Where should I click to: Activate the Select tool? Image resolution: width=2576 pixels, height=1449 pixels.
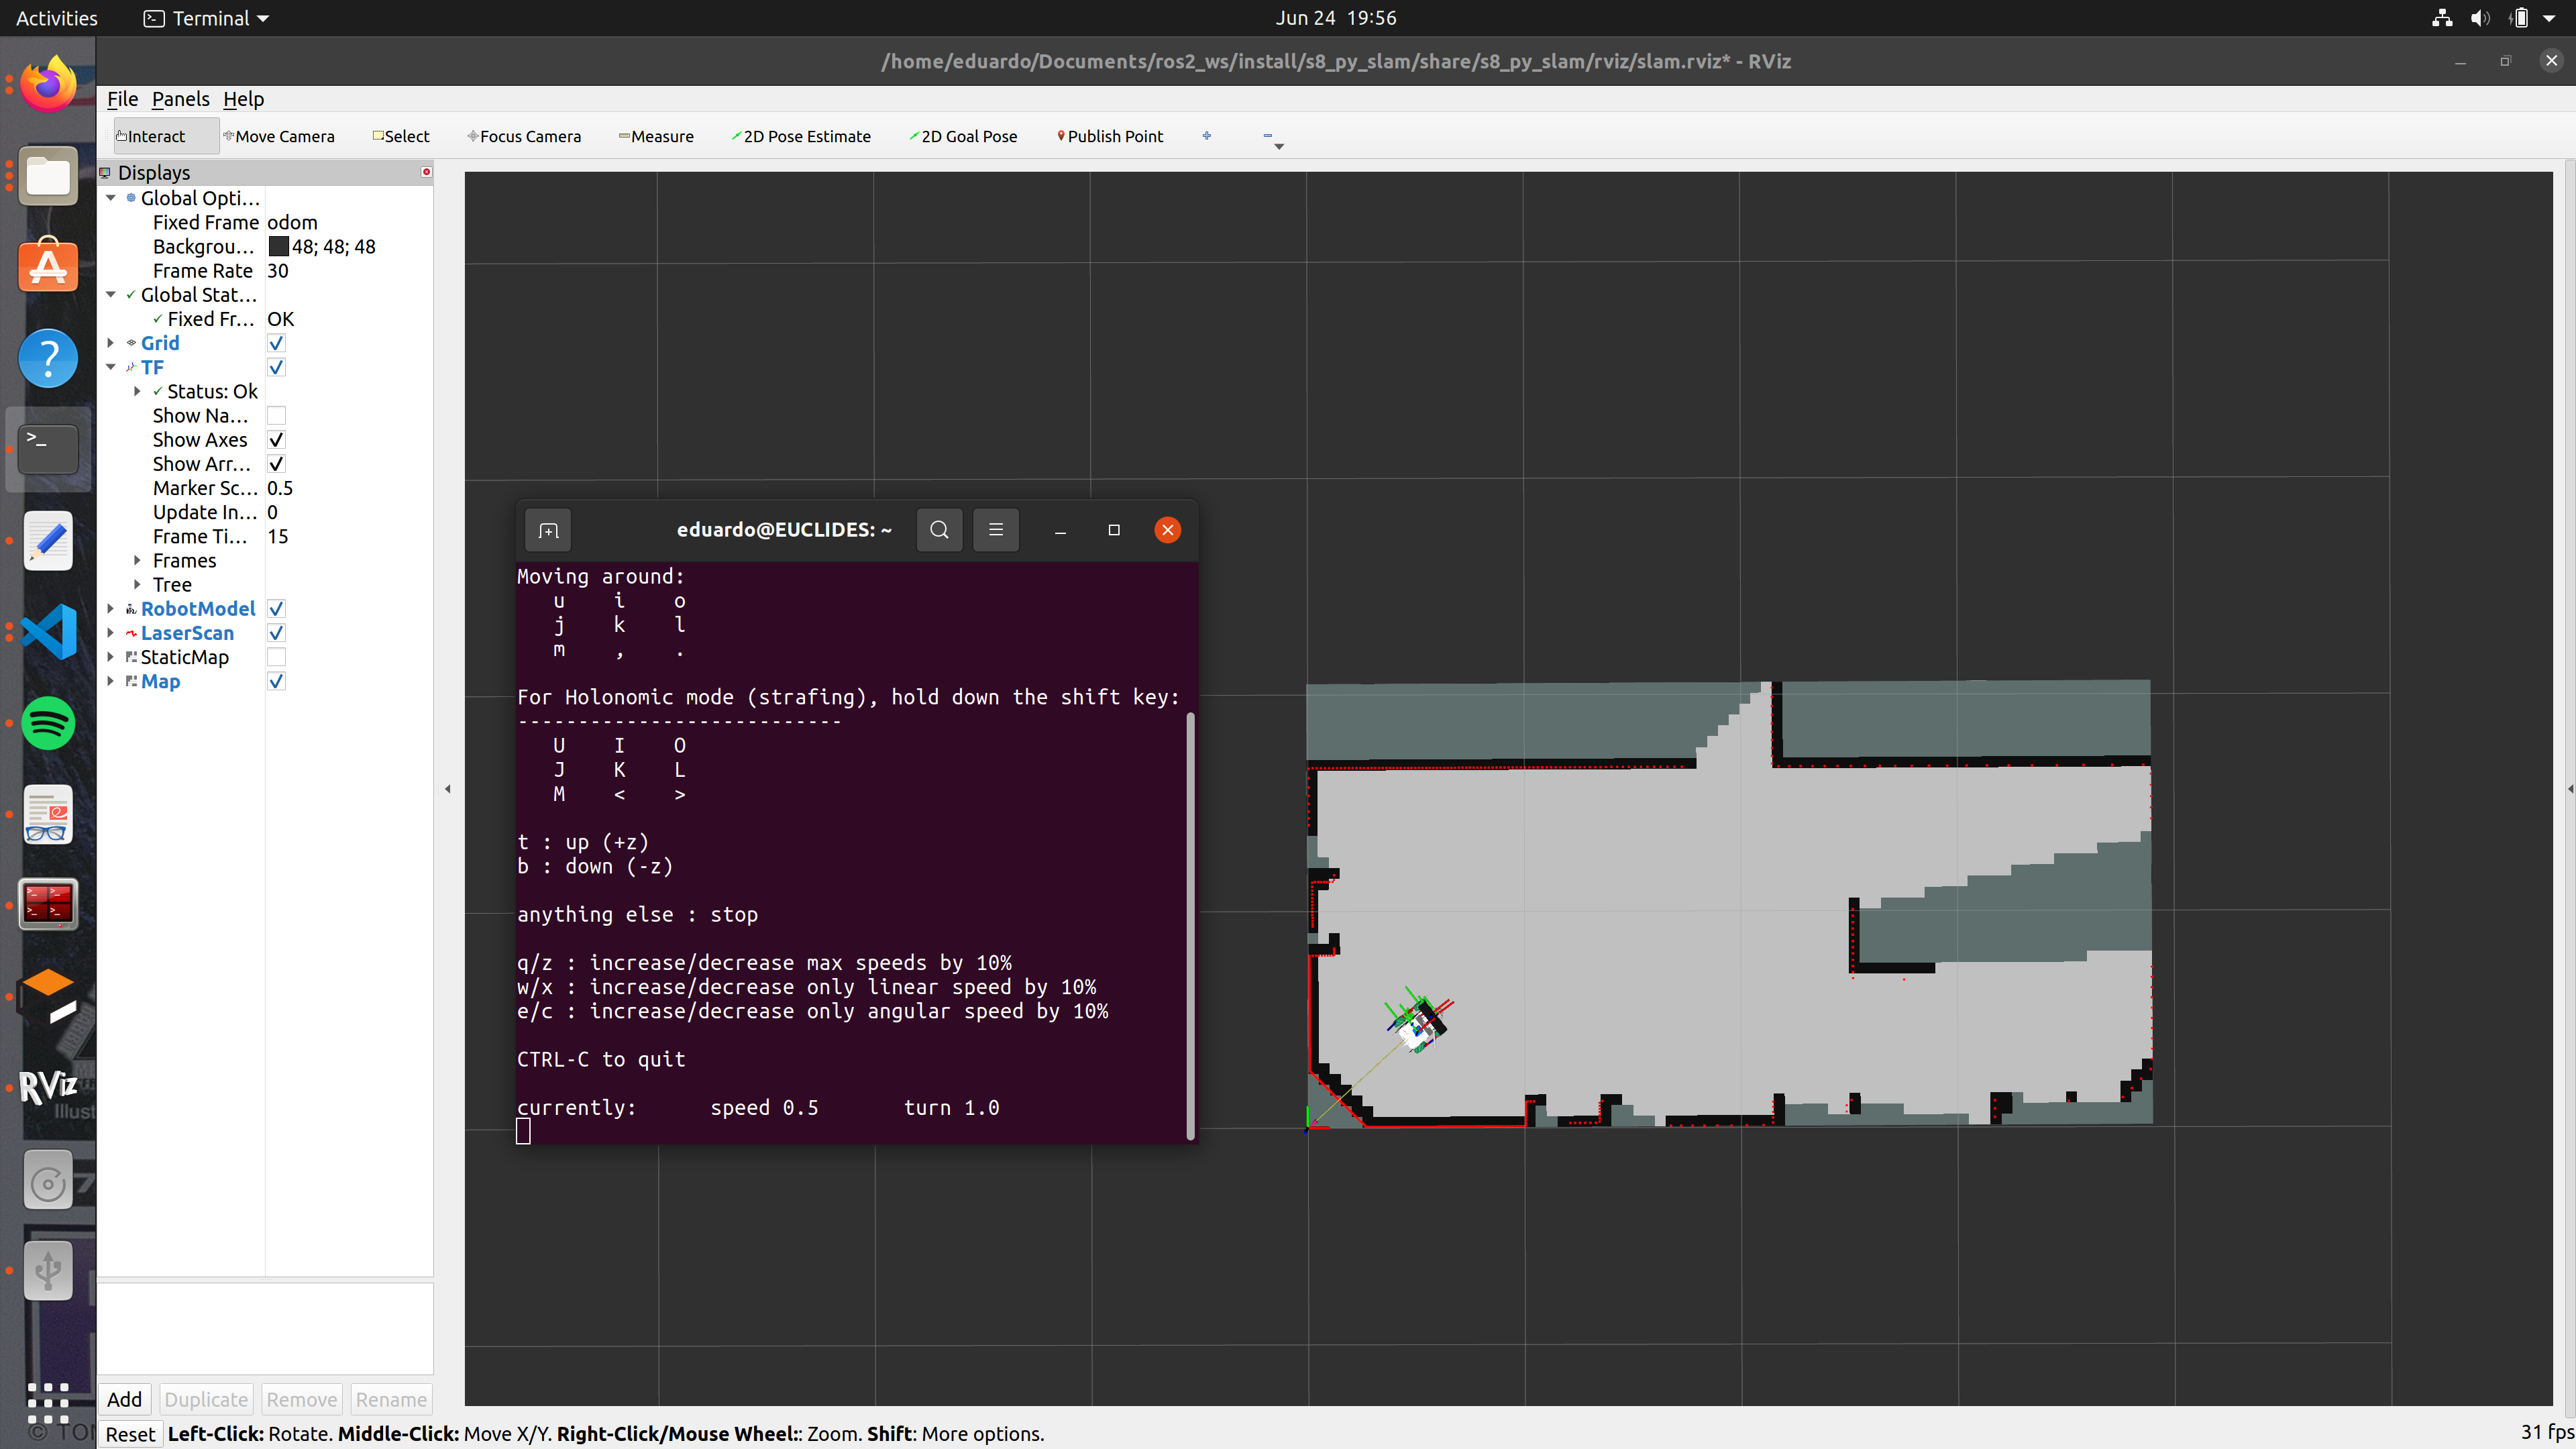point(401,136)
